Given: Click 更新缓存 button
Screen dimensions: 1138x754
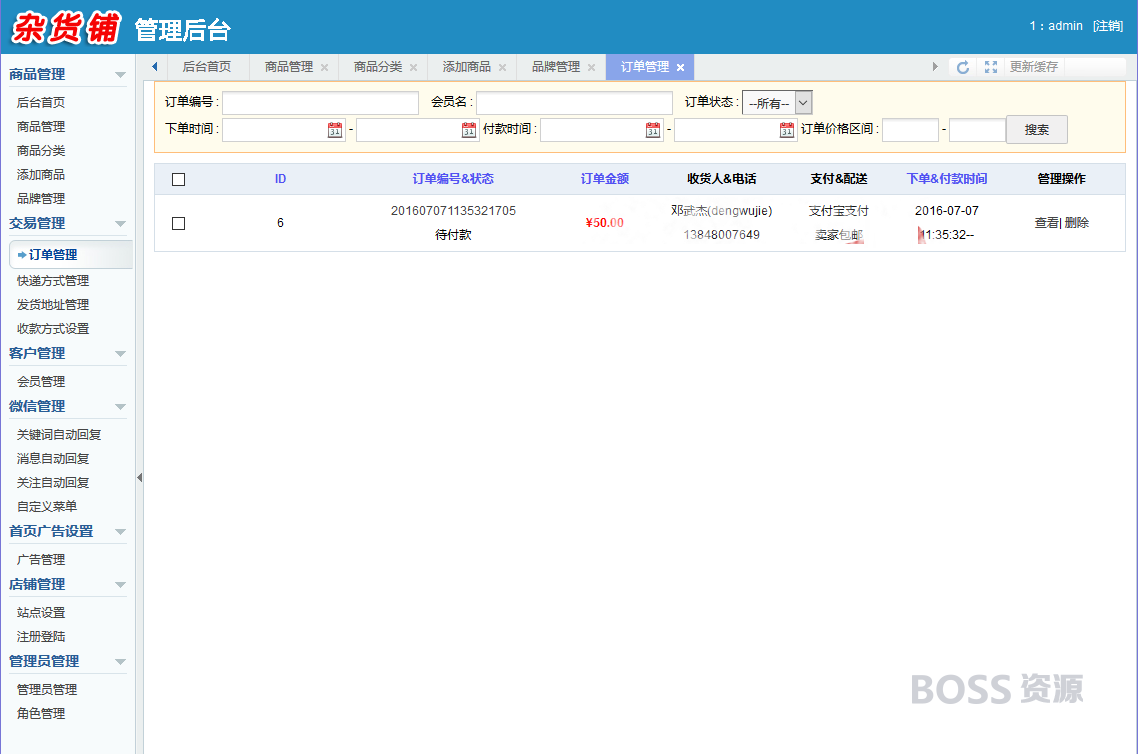Looking at the screenshot, I should click(1034, 67).
